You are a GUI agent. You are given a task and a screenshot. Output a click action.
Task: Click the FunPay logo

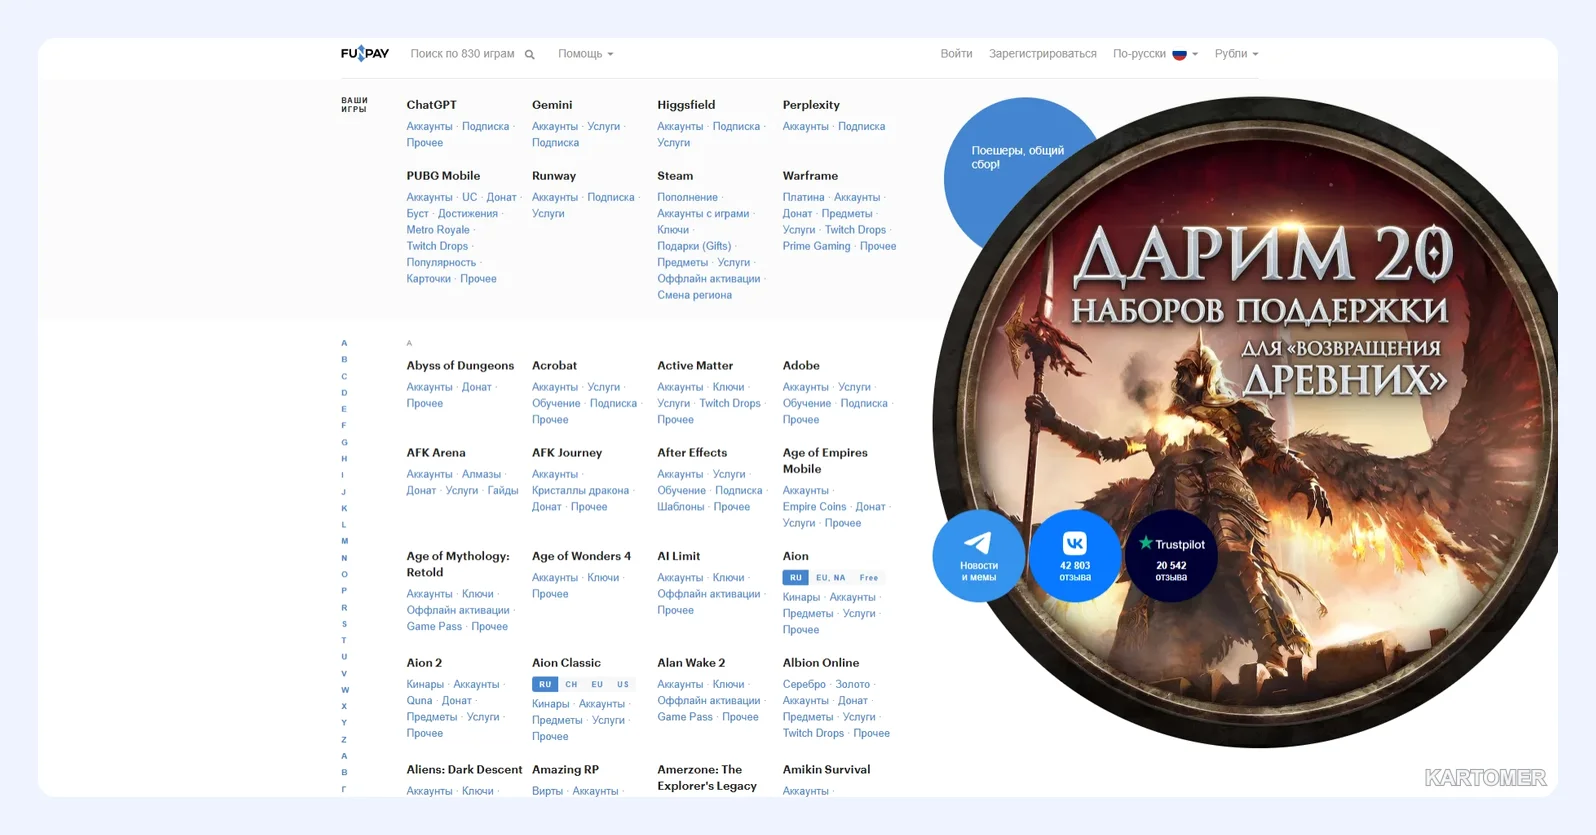point(364,54)
